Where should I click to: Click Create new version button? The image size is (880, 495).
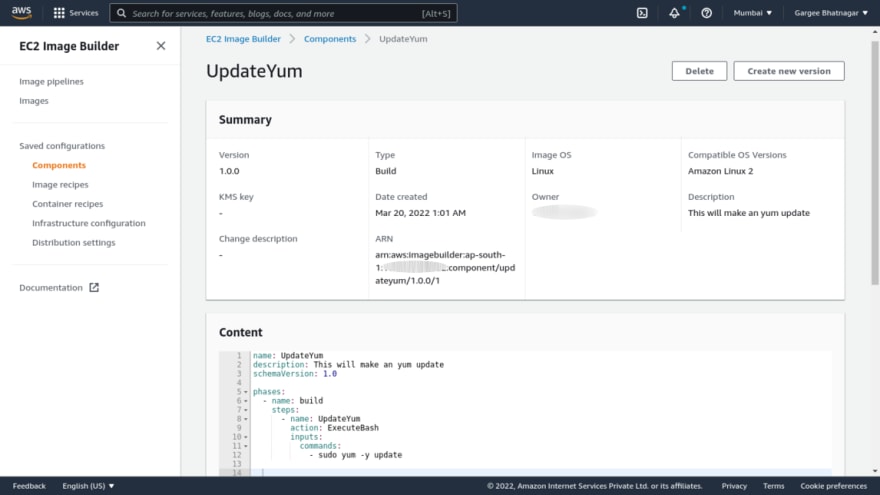(x=789, y=71)
